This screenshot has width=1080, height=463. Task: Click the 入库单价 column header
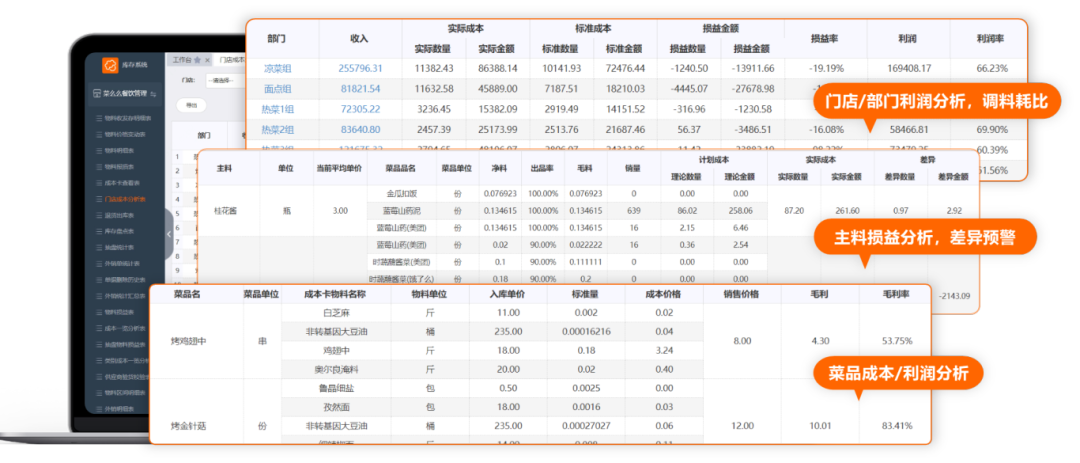tap(508, 294)
